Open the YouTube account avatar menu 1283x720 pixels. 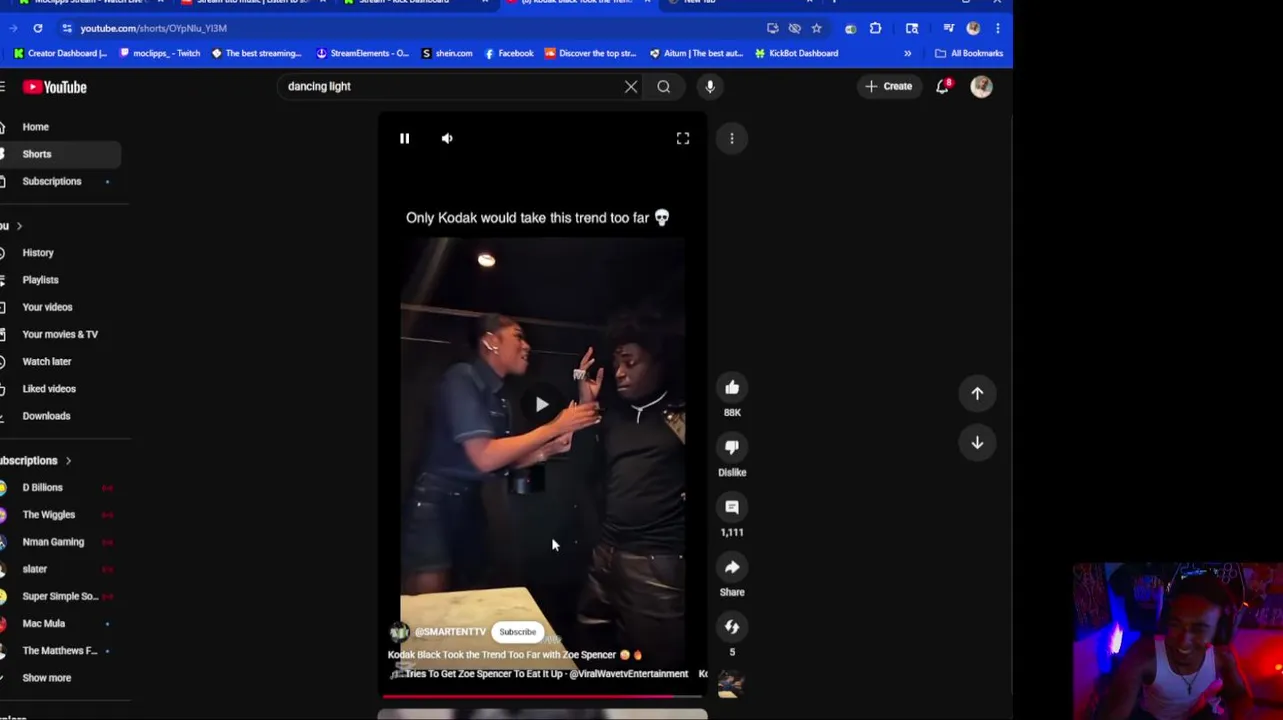coord(981,87)
